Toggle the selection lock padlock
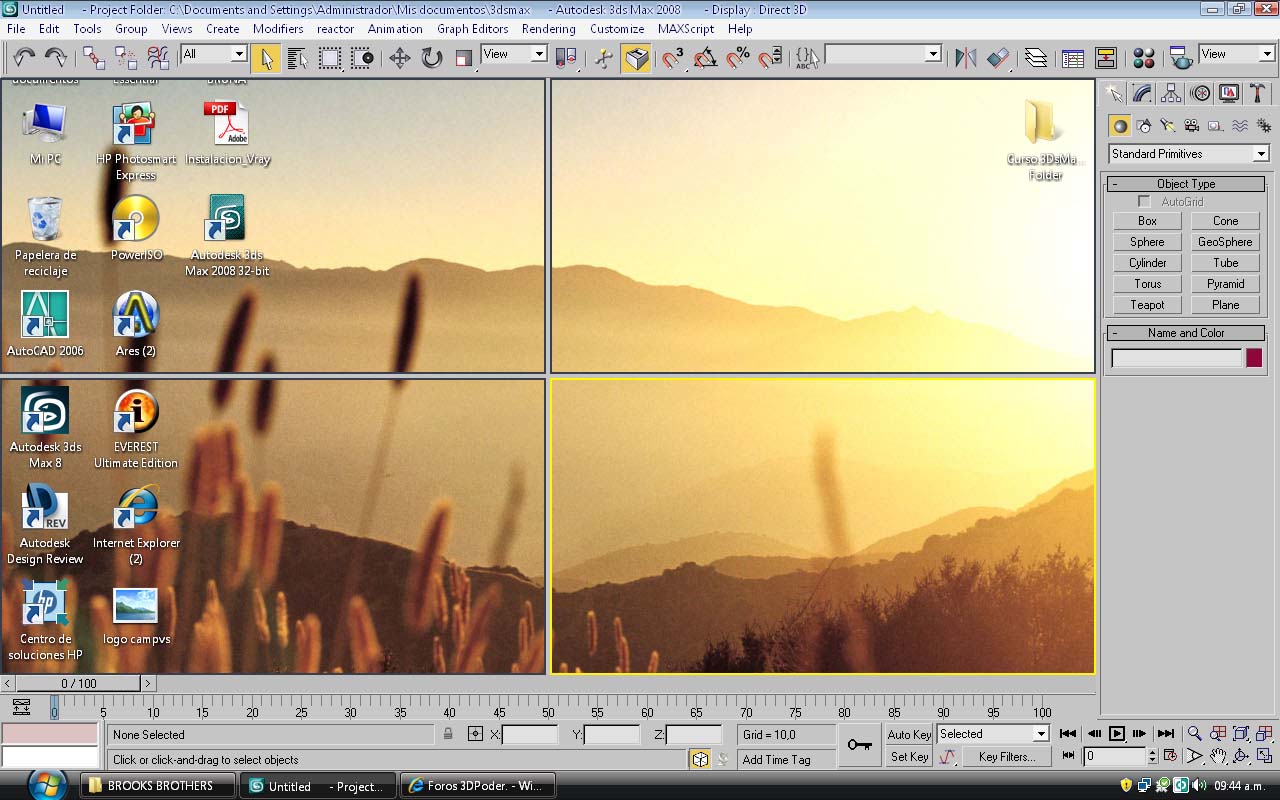The width and height of the screenshot is (1280, 800). 448,734
